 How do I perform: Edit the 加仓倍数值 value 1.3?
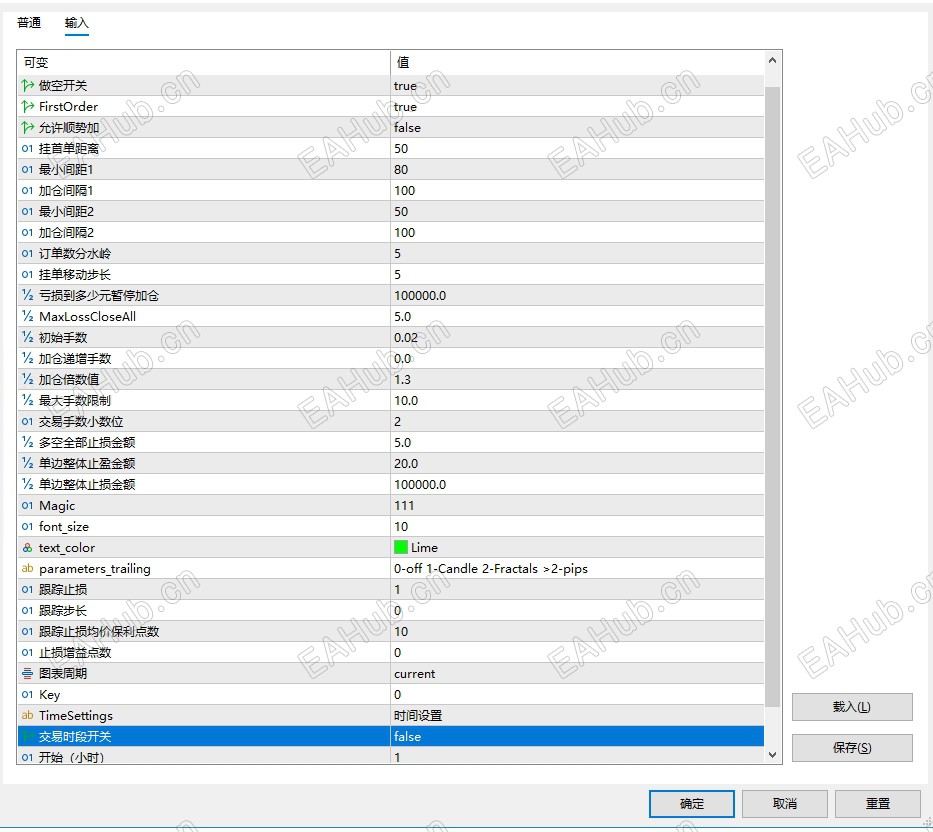click(577, 379)
